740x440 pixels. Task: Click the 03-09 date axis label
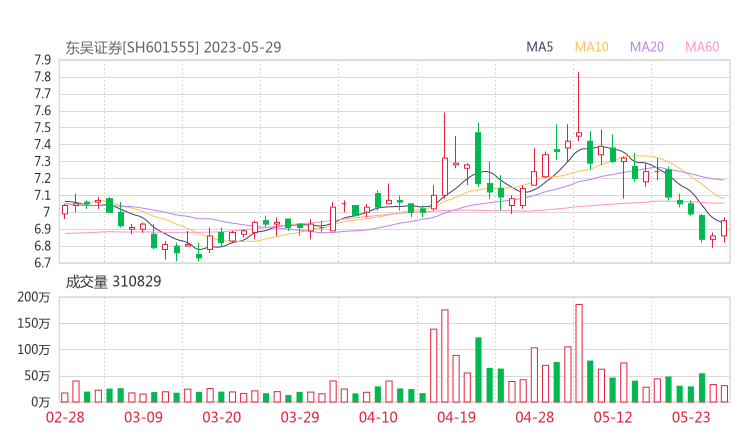[x=143, y=417]
